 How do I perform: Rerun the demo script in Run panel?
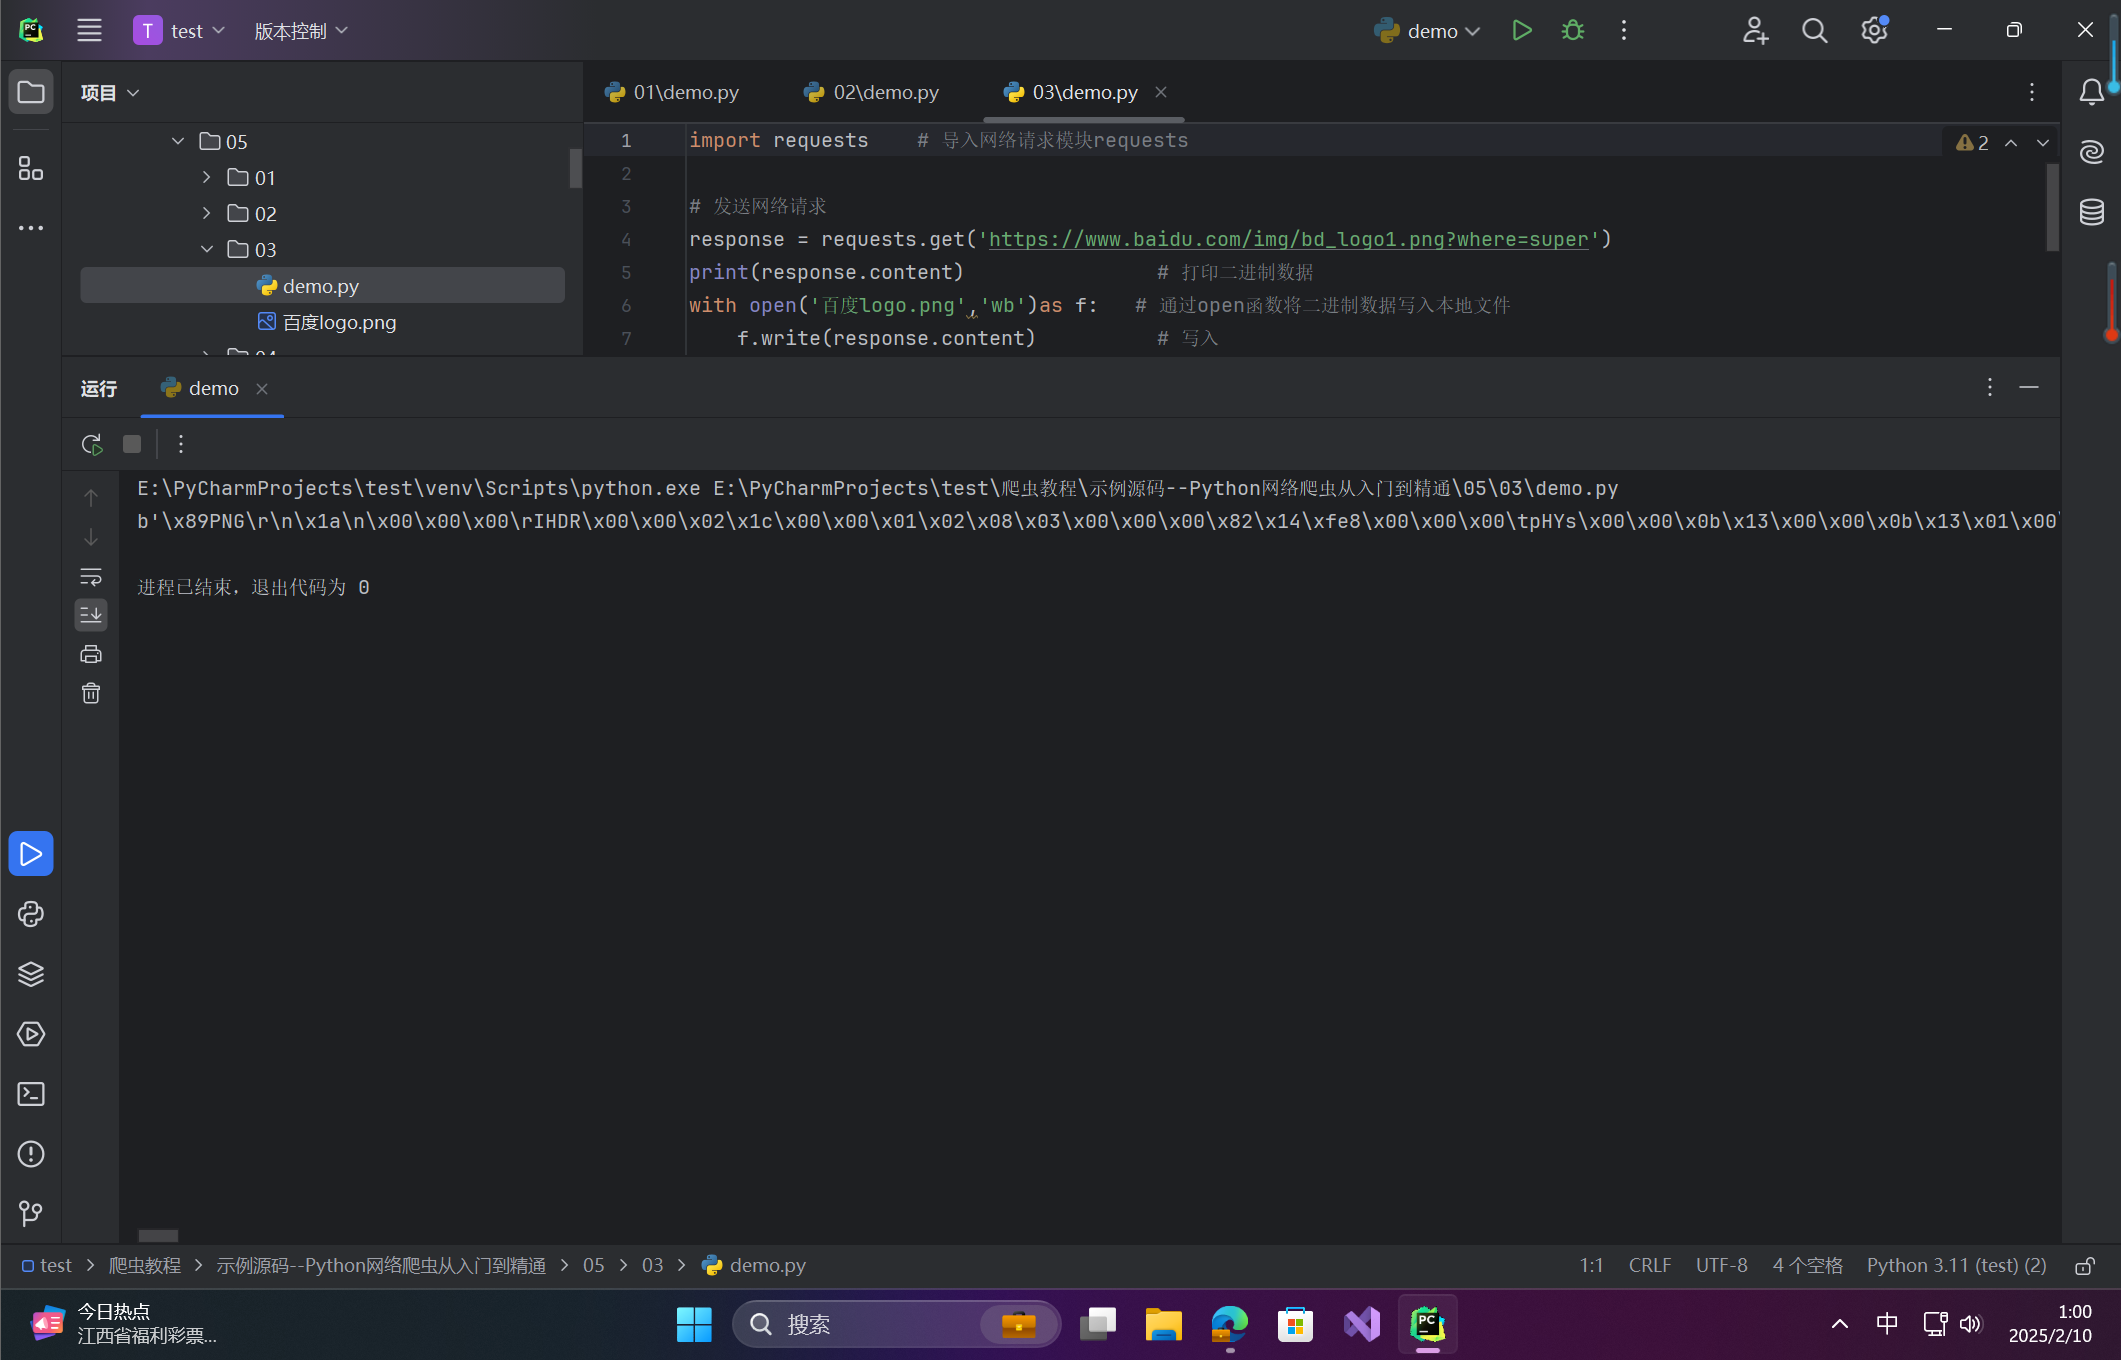click(x=92, y=444)
